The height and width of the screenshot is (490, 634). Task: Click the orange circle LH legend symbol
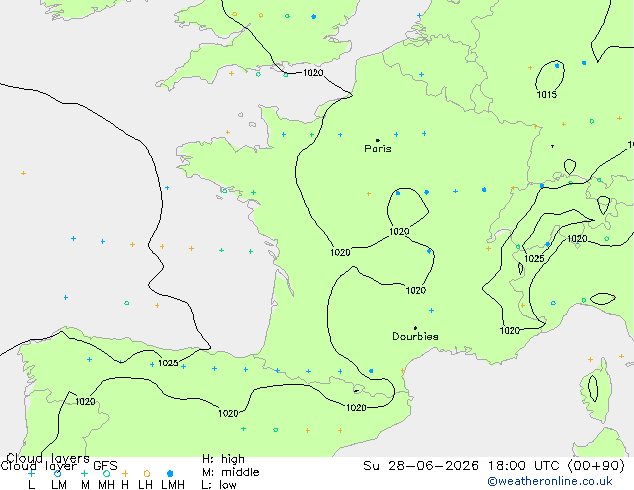(147, 473)
